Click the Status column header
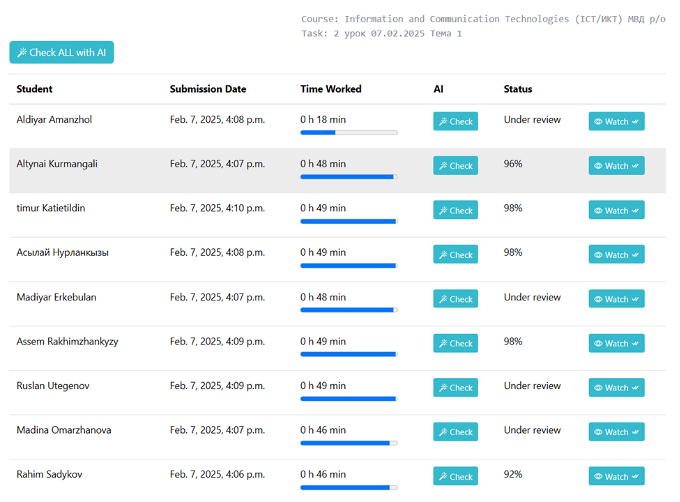Viewport: 680px width, 502px height. click(x=518, y=89)
